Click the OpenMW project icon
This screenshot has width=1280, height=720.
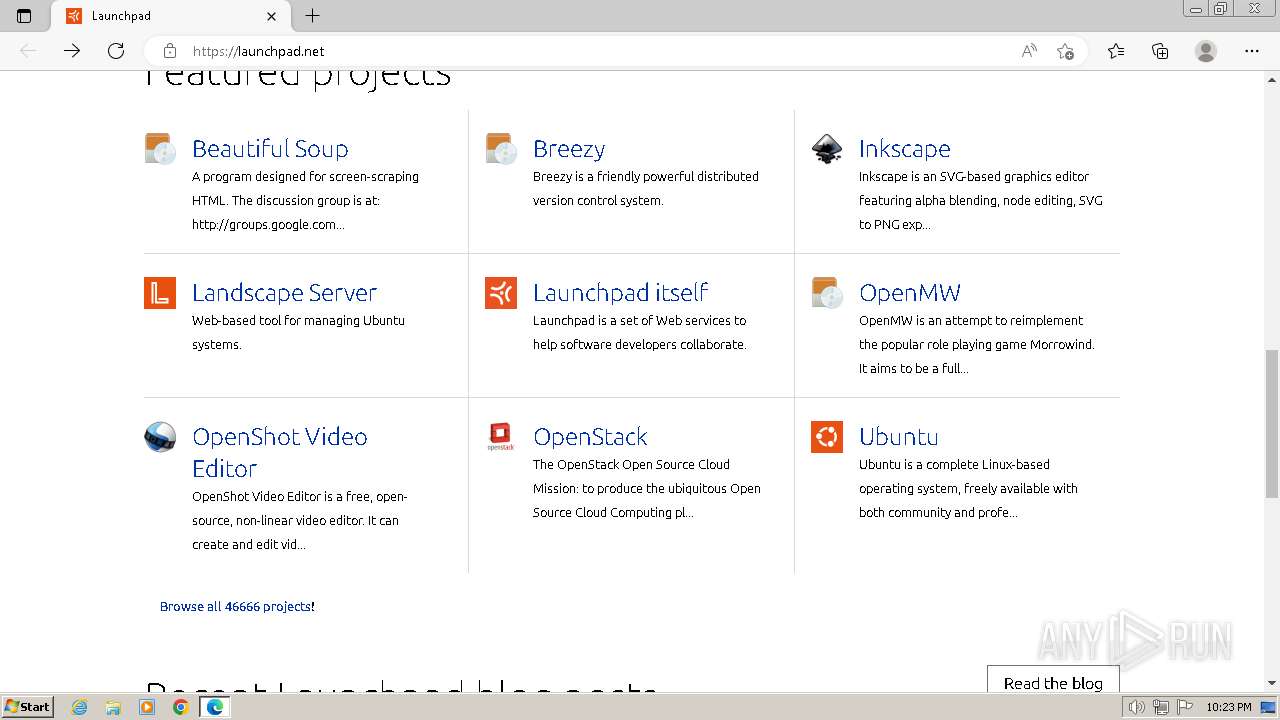coord(827,293)
